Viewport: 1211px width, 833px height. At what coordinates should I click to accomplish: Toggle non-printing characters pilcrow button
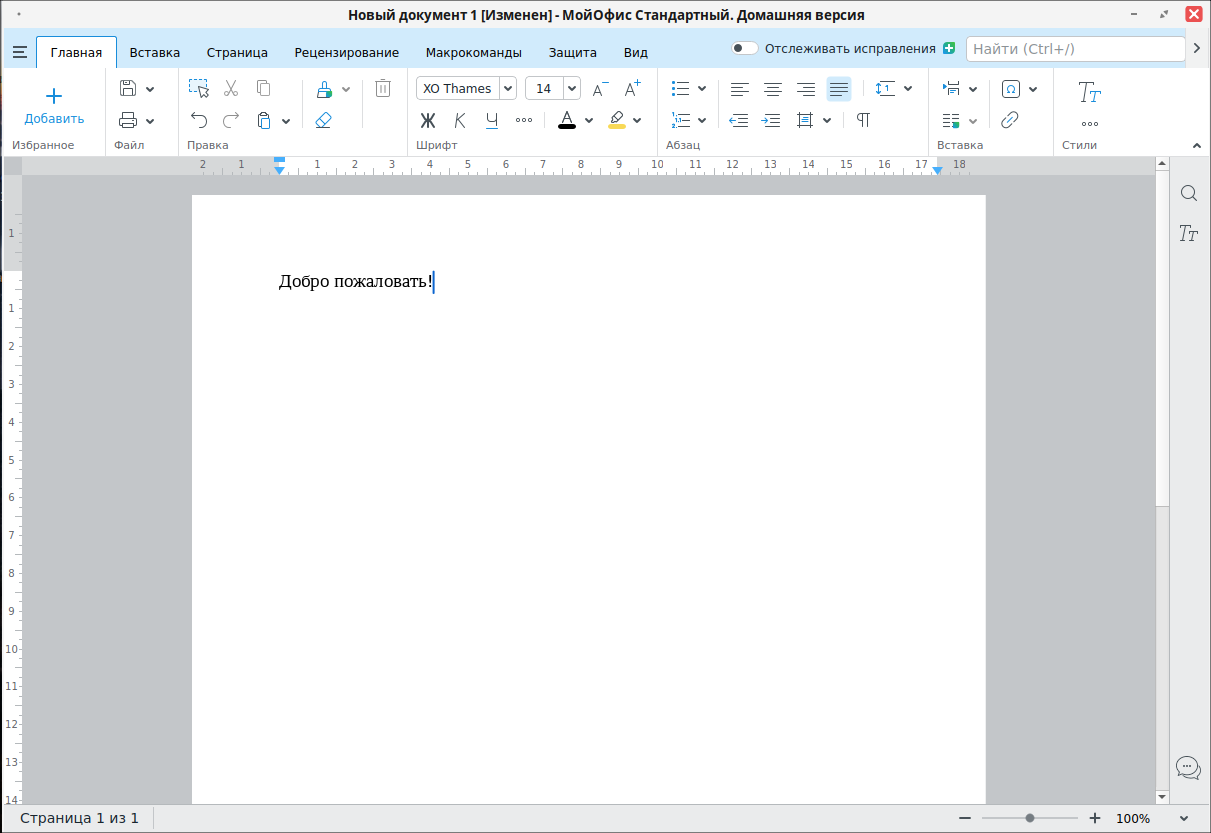coord(863,120)
